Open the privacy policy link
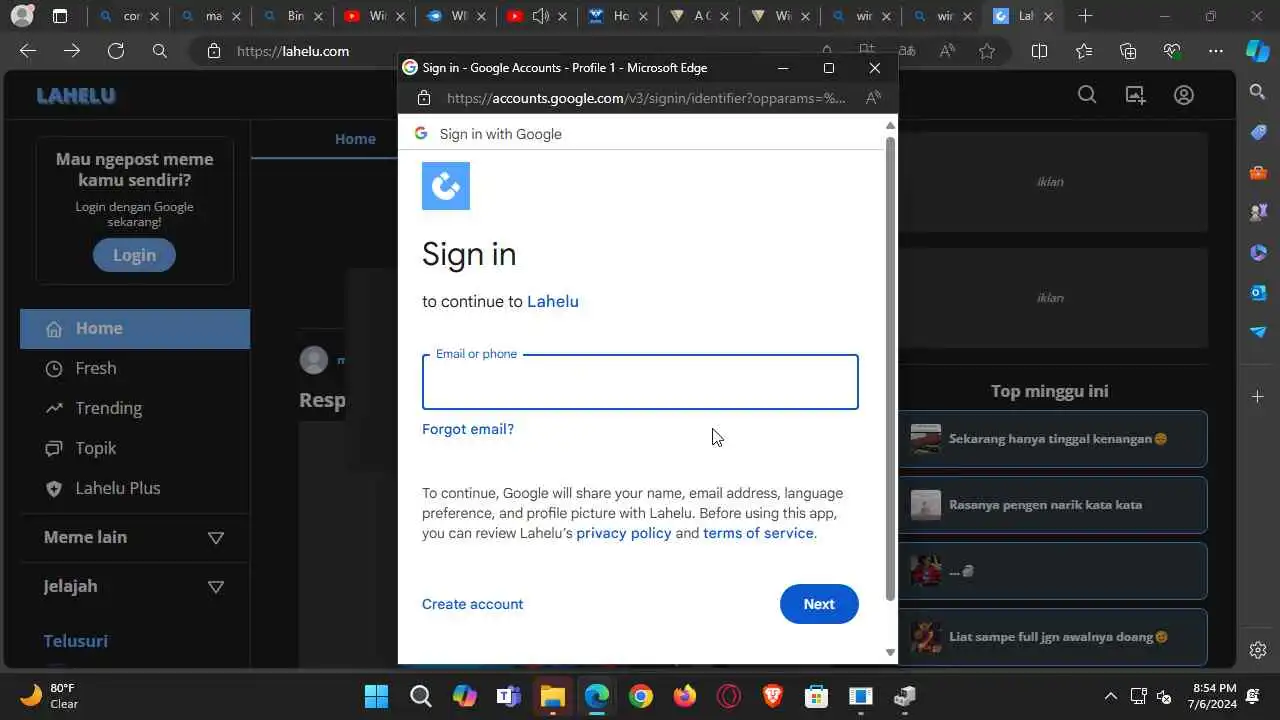The height and width of the screenshot is (720, 1280). point(624,533)
